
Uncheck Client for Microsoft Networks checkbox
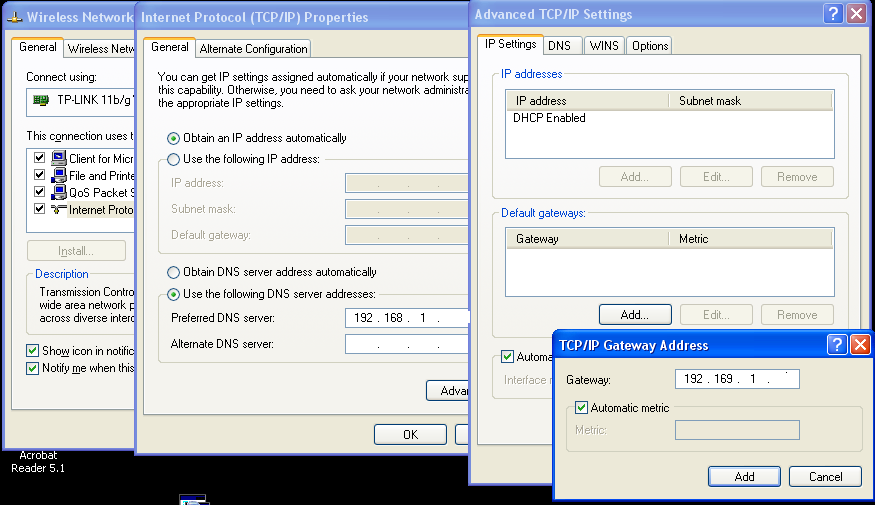[x=39, y=158]
